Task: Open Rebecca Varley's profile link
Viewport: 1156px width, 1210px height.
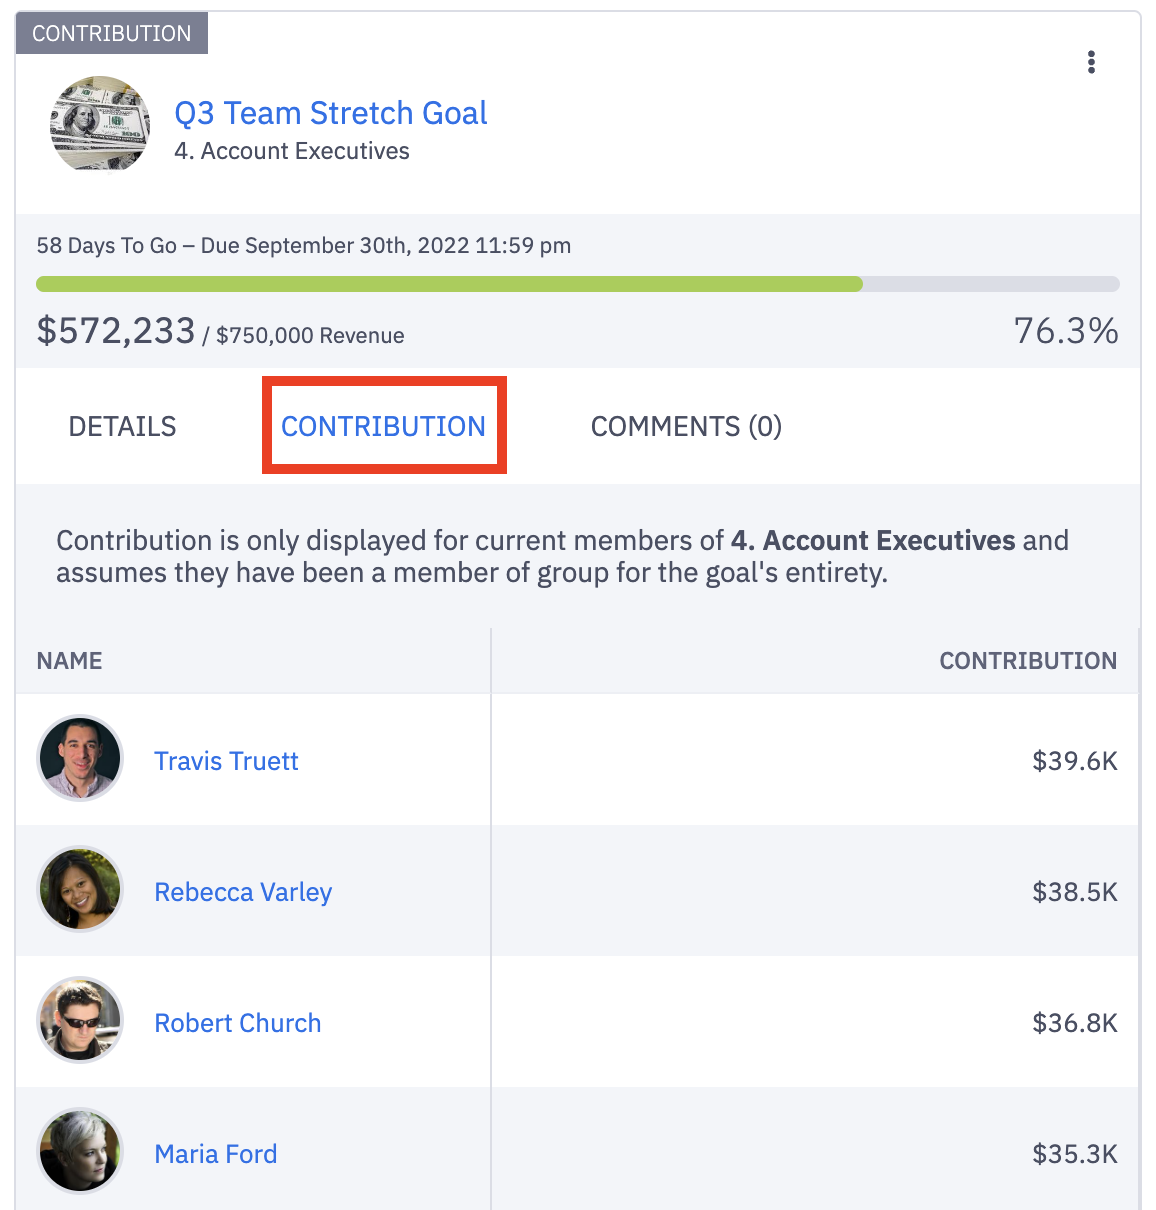Action: pos(243,892)
